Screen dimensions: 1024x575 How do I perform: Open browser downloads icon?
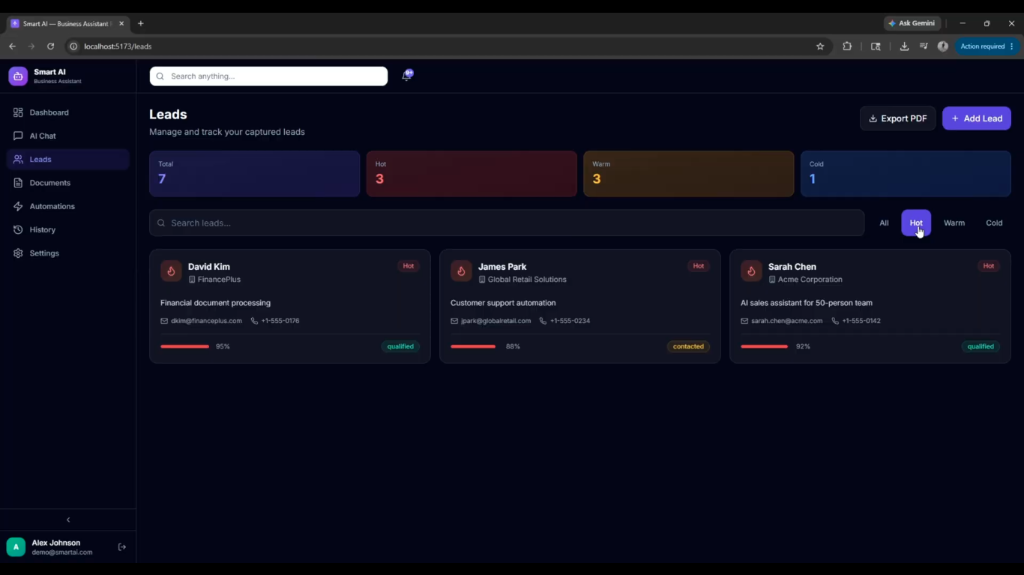pos(904,46)
